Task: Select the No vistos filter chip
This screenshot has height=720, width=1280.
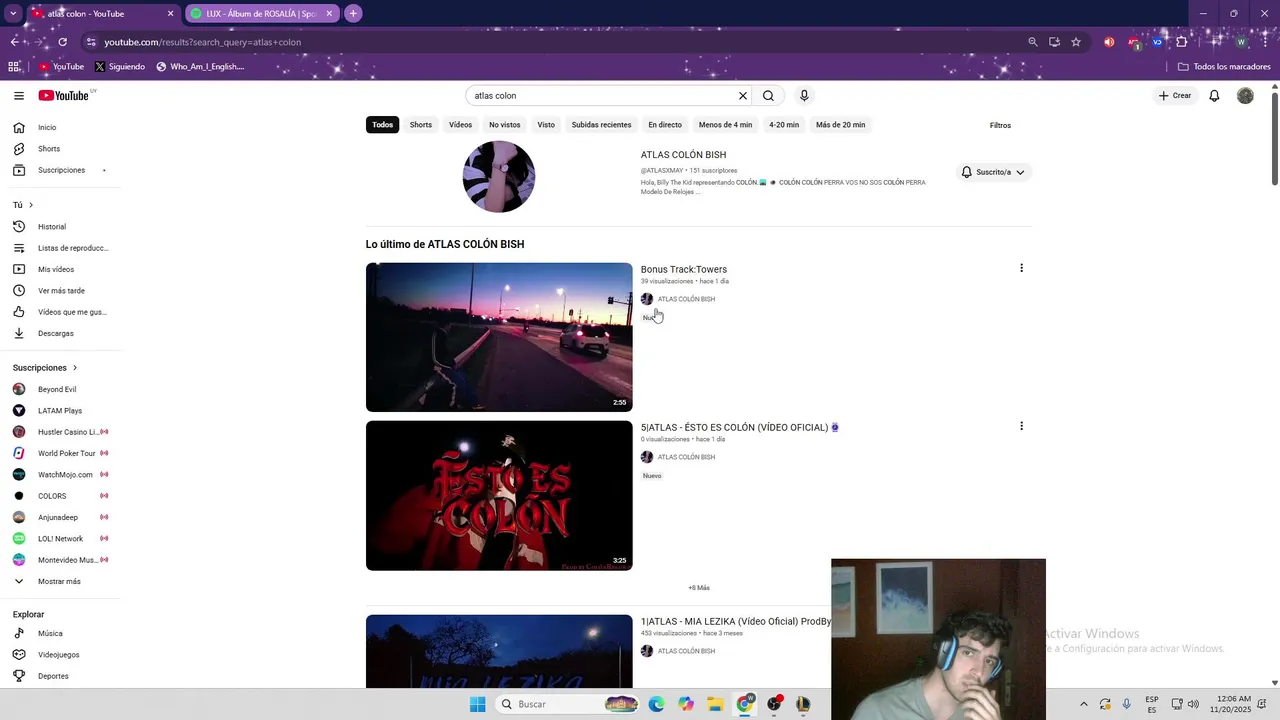Action: (x=505, y=125)
